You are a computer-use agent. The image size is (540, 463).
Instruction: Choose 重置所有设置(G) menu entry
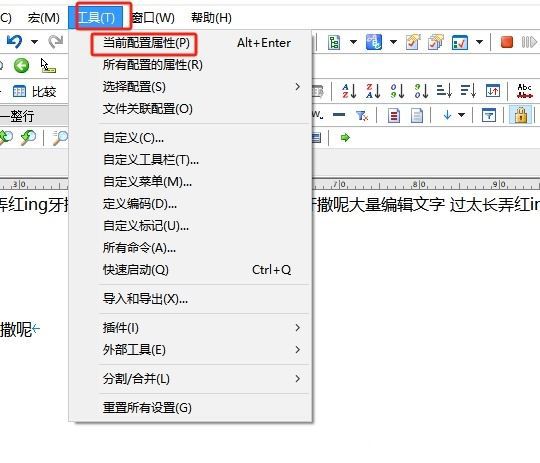point(190,408)
